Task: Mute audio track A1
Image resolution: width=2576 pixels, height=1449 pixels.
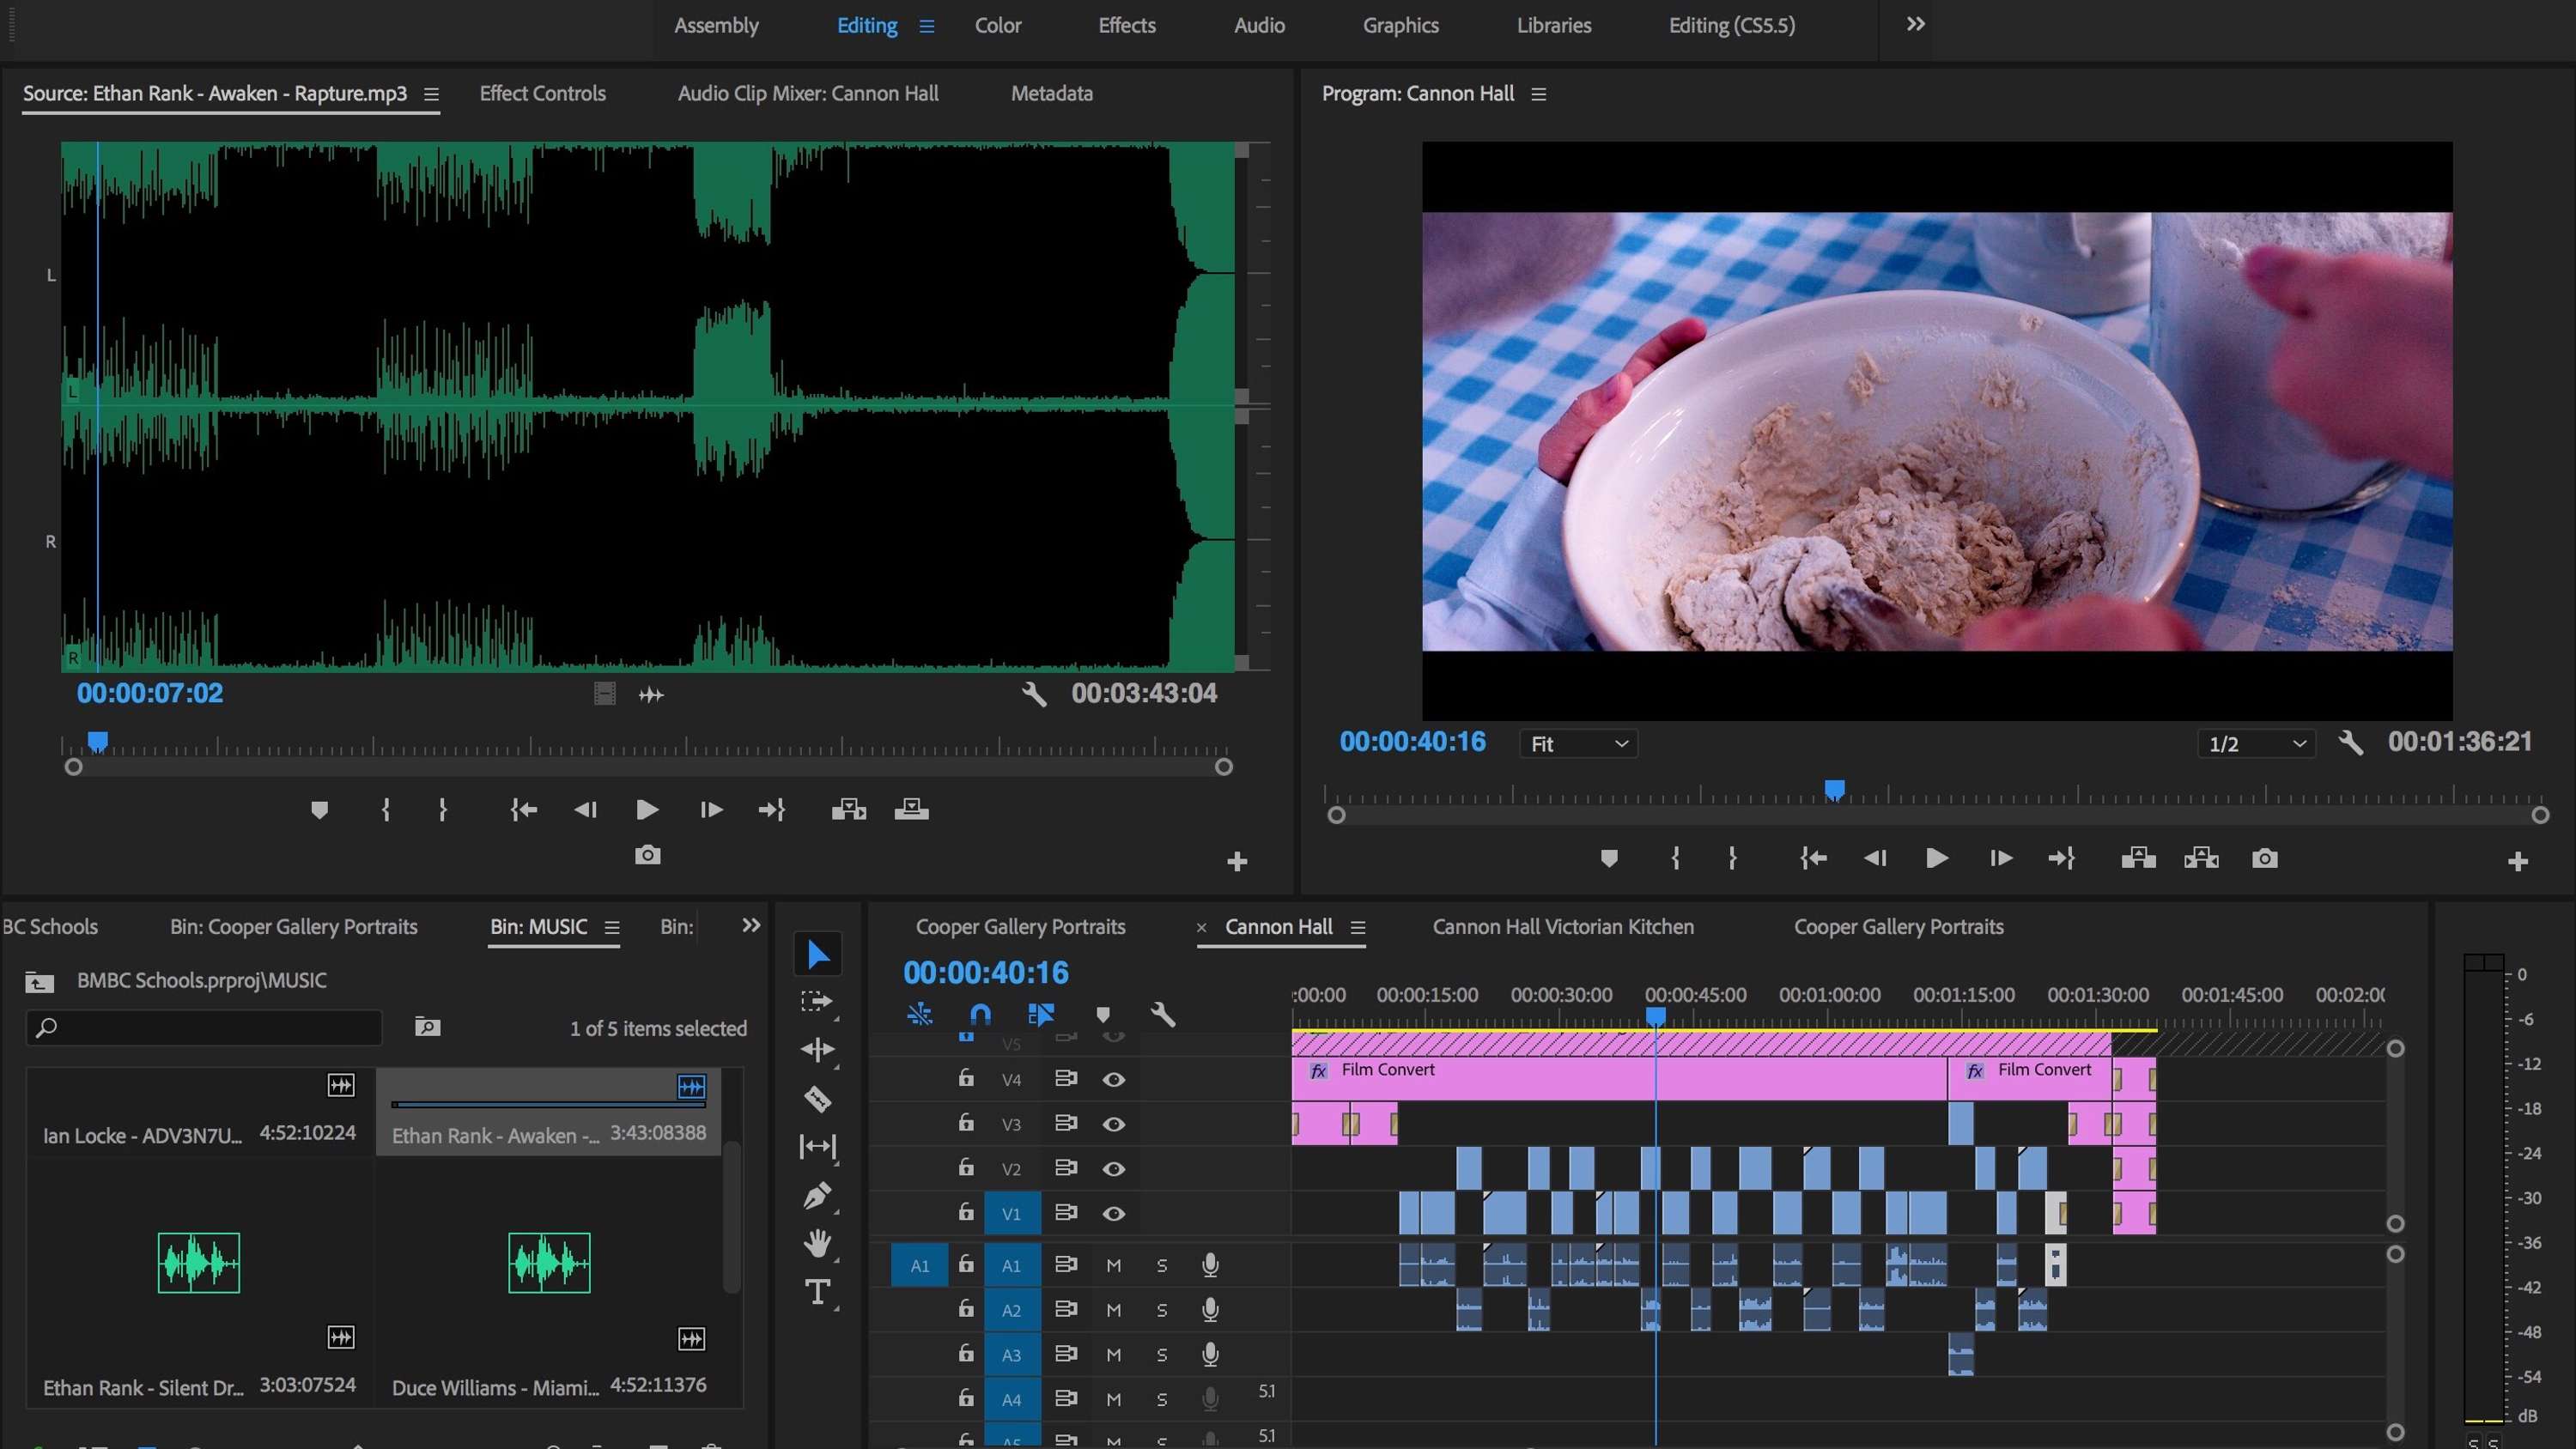Action: tap(1113, 1266)
